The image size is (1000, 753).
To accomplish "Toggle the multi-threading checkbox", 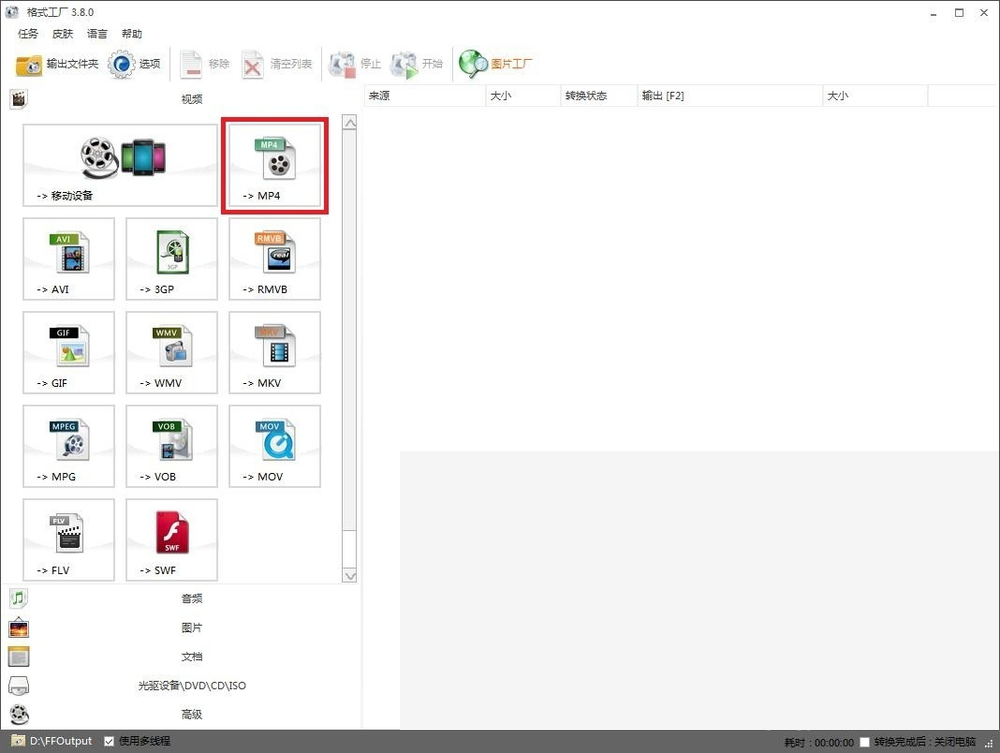I will [x=109, y=741].
